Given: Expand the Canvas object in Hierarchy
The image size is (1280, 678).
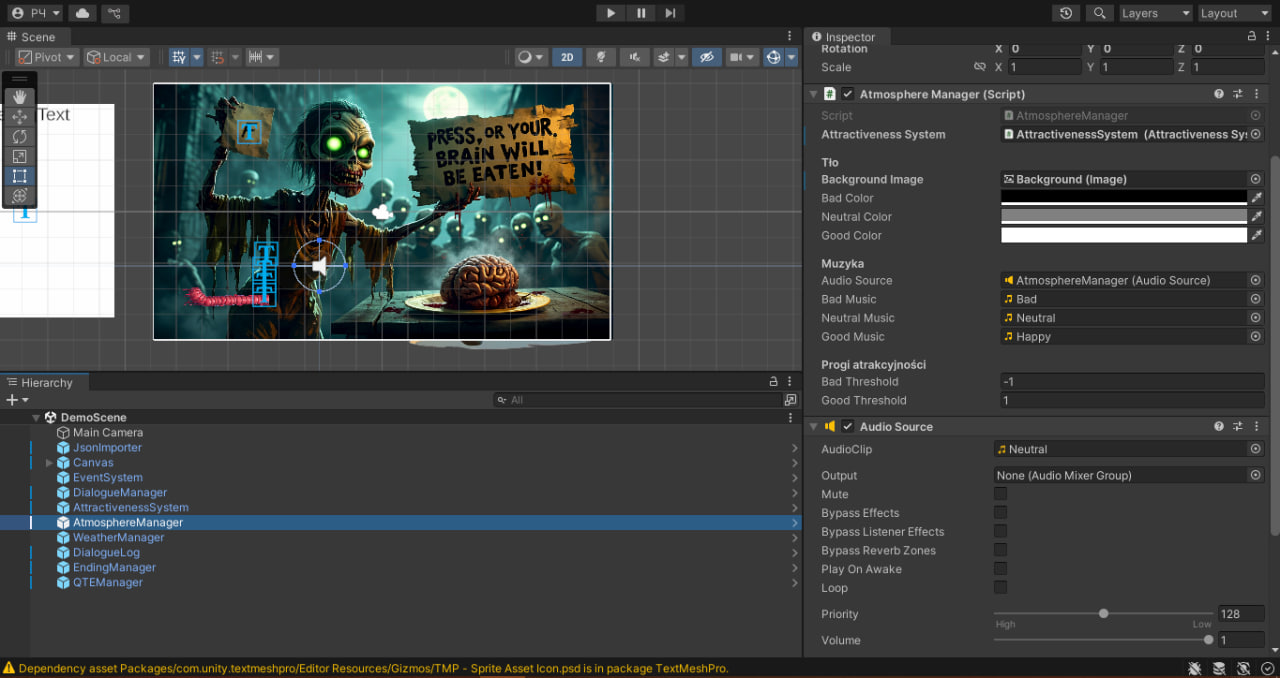Looking at the screenshot, I should pyautogui.click(x=49, y=463).
